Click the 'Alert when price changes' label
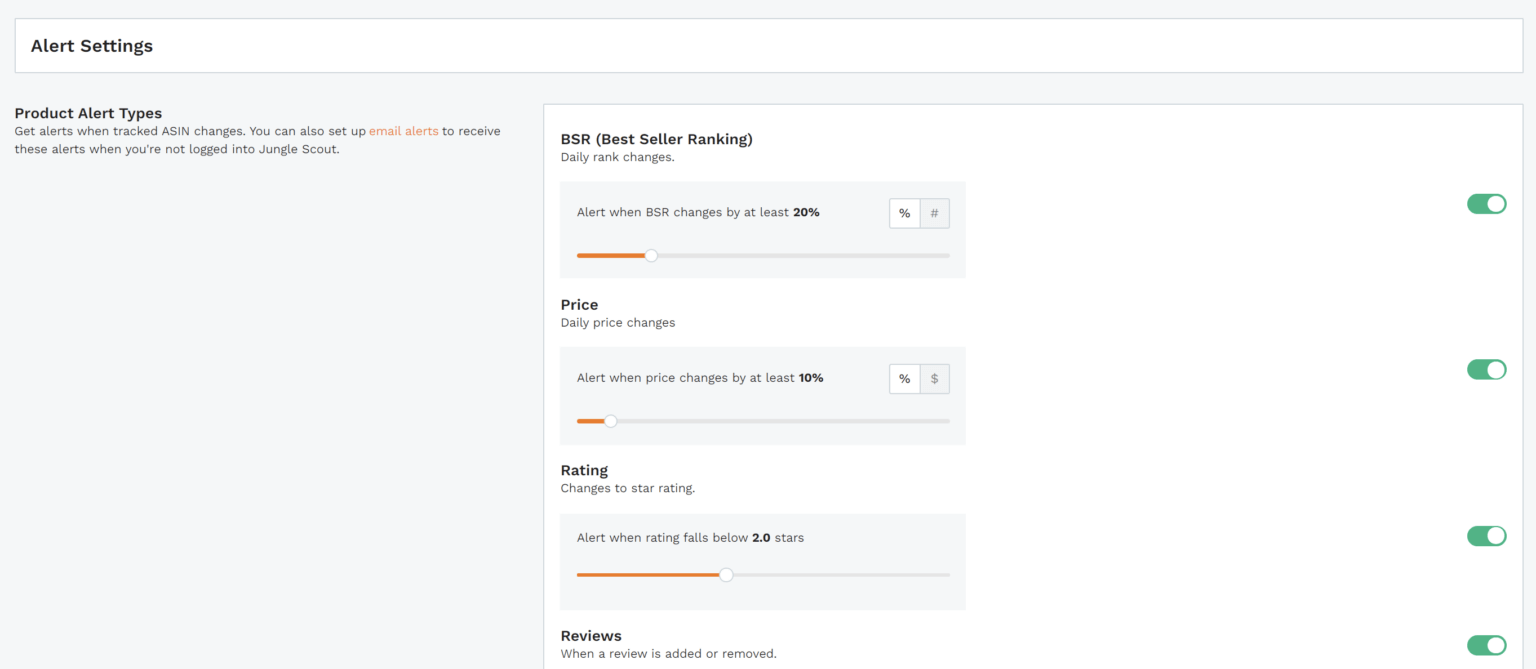Viewport: 1536px width, 669px height. pos(700,378)
